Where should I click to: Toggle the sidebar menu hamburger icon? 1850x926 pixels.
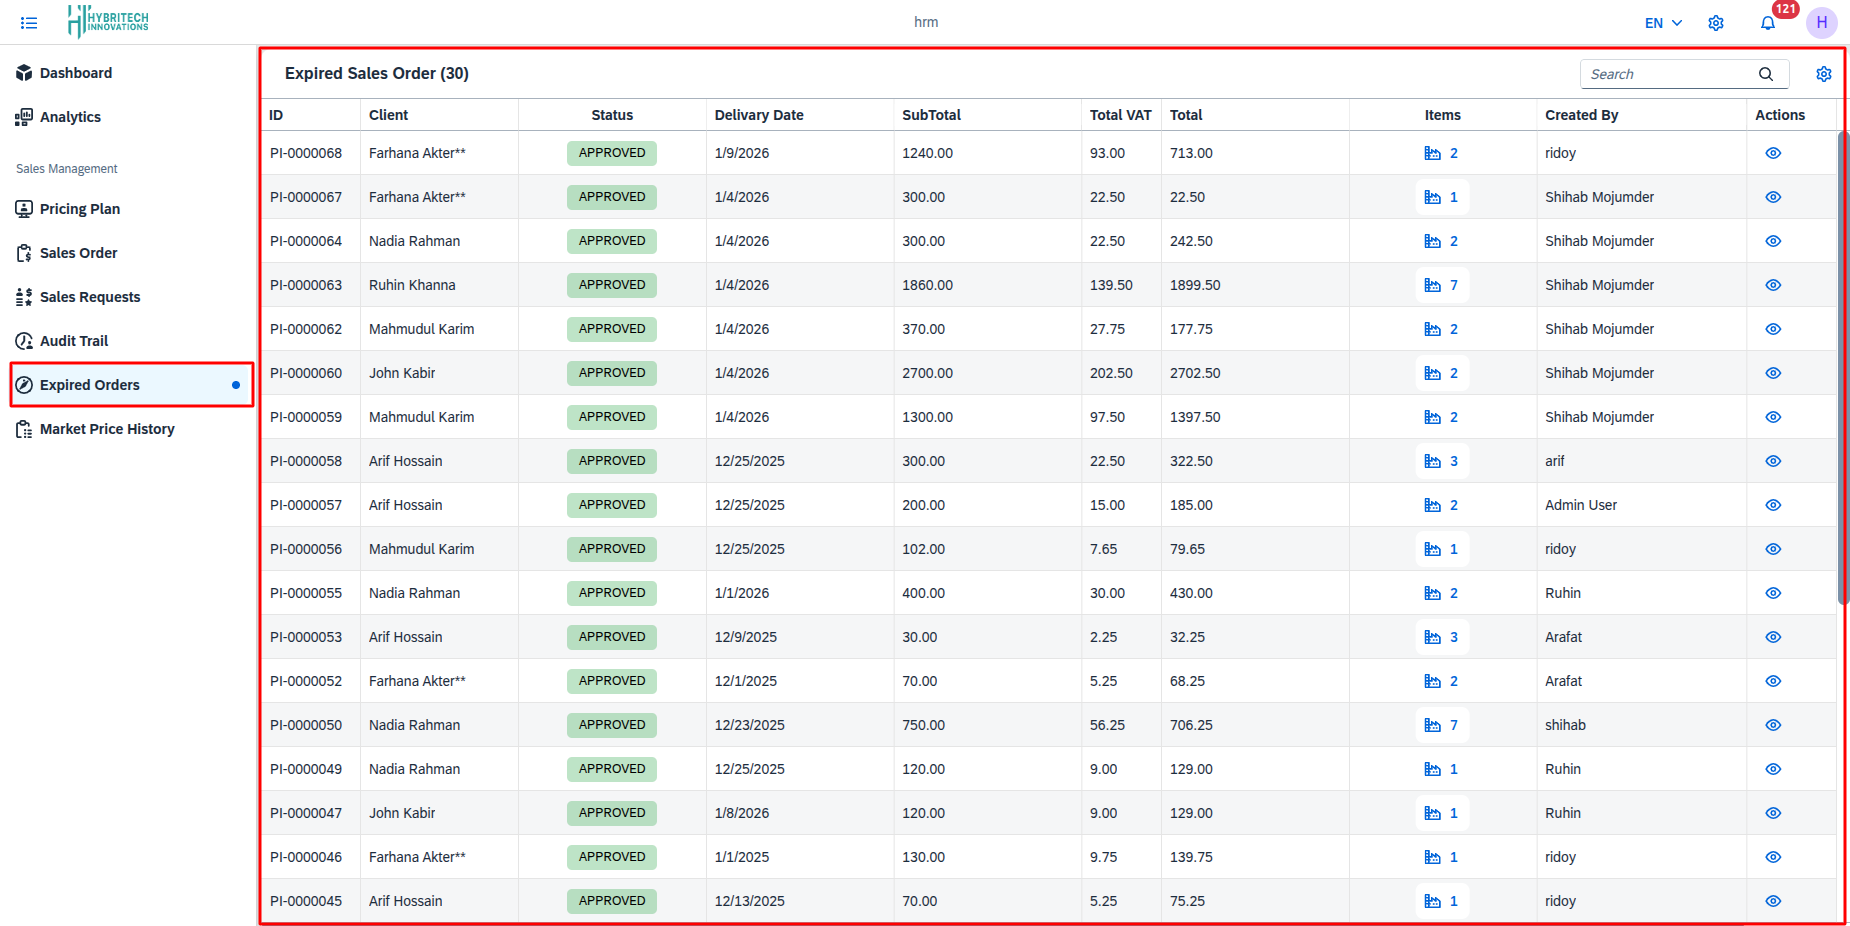pos(29,23)
